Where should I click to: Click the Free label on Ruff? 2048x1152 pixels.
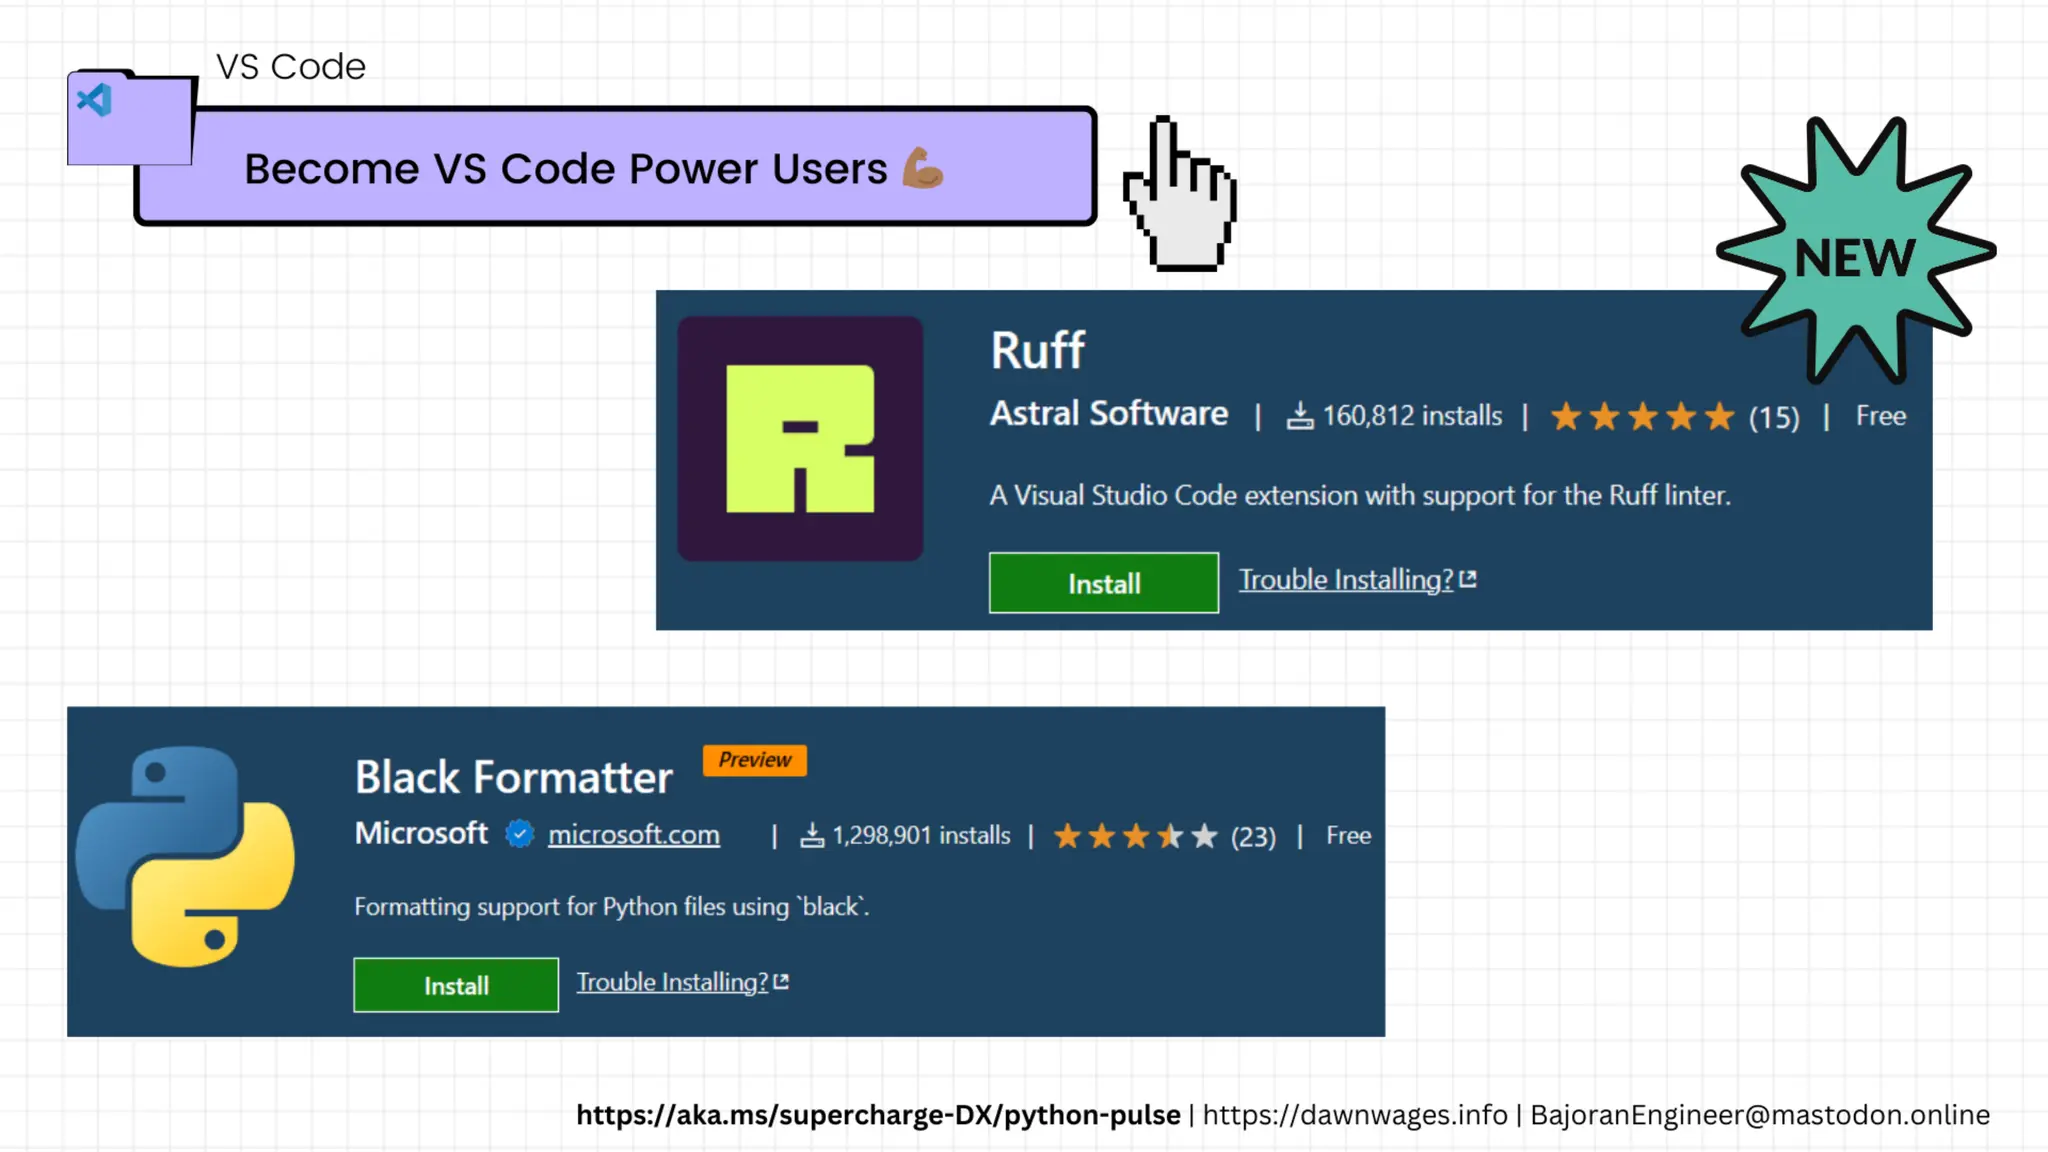click(1880, 416)
